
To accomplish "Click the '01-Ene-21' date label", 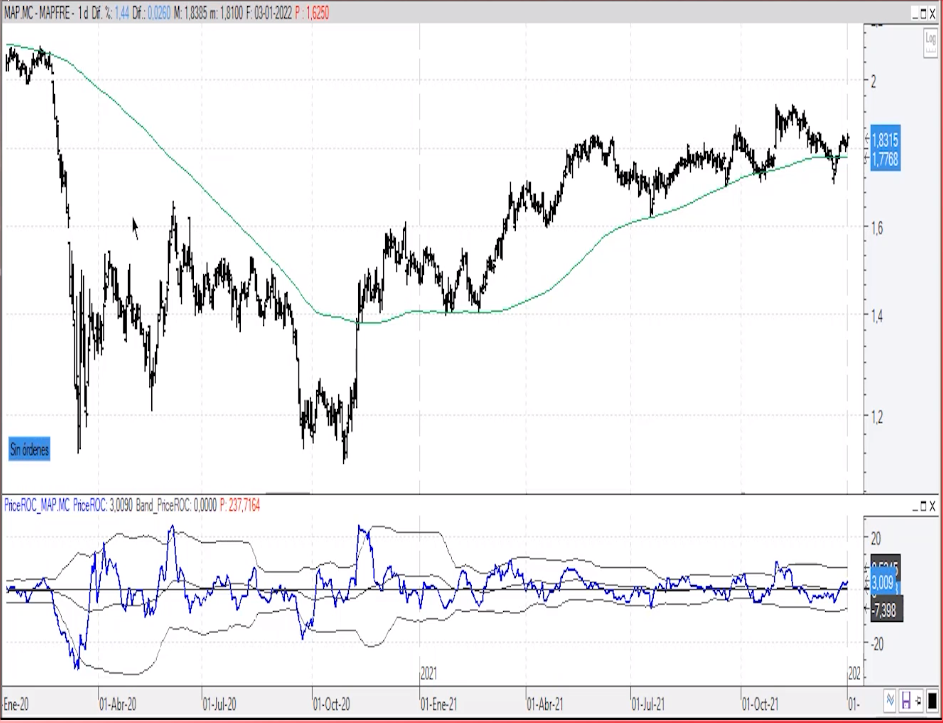I will 438,704.
